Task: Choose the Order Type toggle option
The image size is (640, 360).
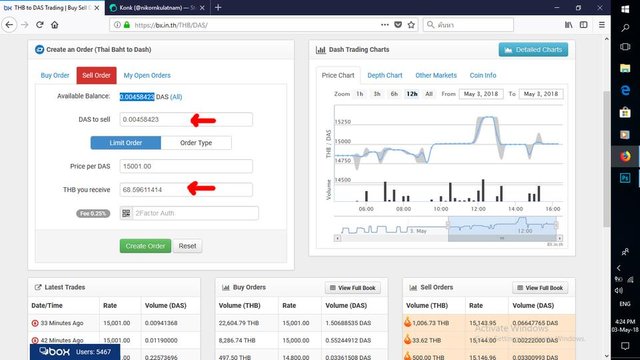Action: point(196,143)
